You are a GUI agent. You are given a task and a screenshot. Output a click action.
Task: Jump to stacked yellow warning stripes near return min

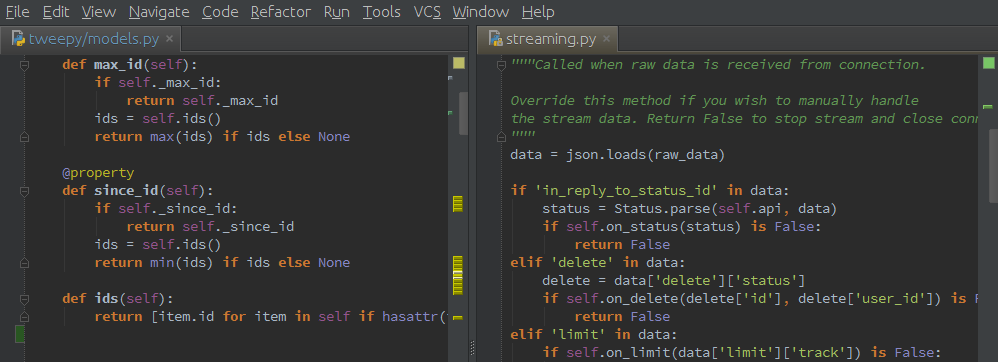coord(458,275)
